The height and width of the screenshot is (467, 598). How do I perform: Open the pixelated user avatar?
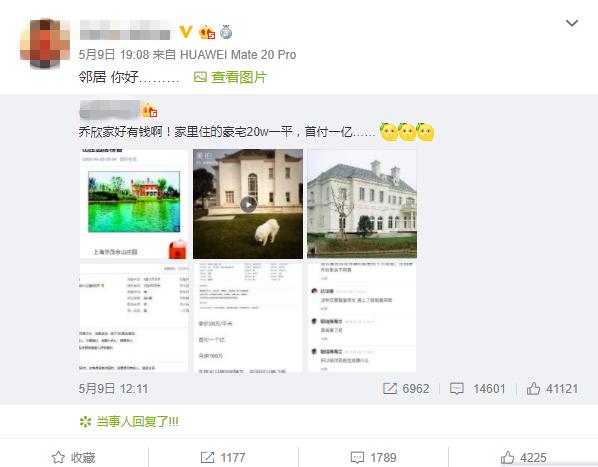(45, 43)
